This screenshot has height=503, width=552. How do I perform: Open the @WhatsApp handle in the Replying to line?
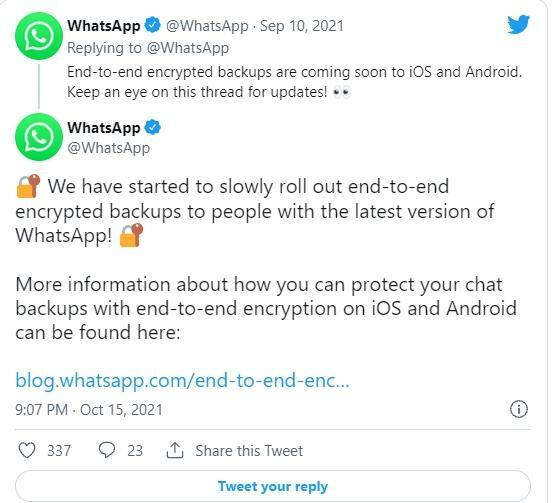coord(188,48)
